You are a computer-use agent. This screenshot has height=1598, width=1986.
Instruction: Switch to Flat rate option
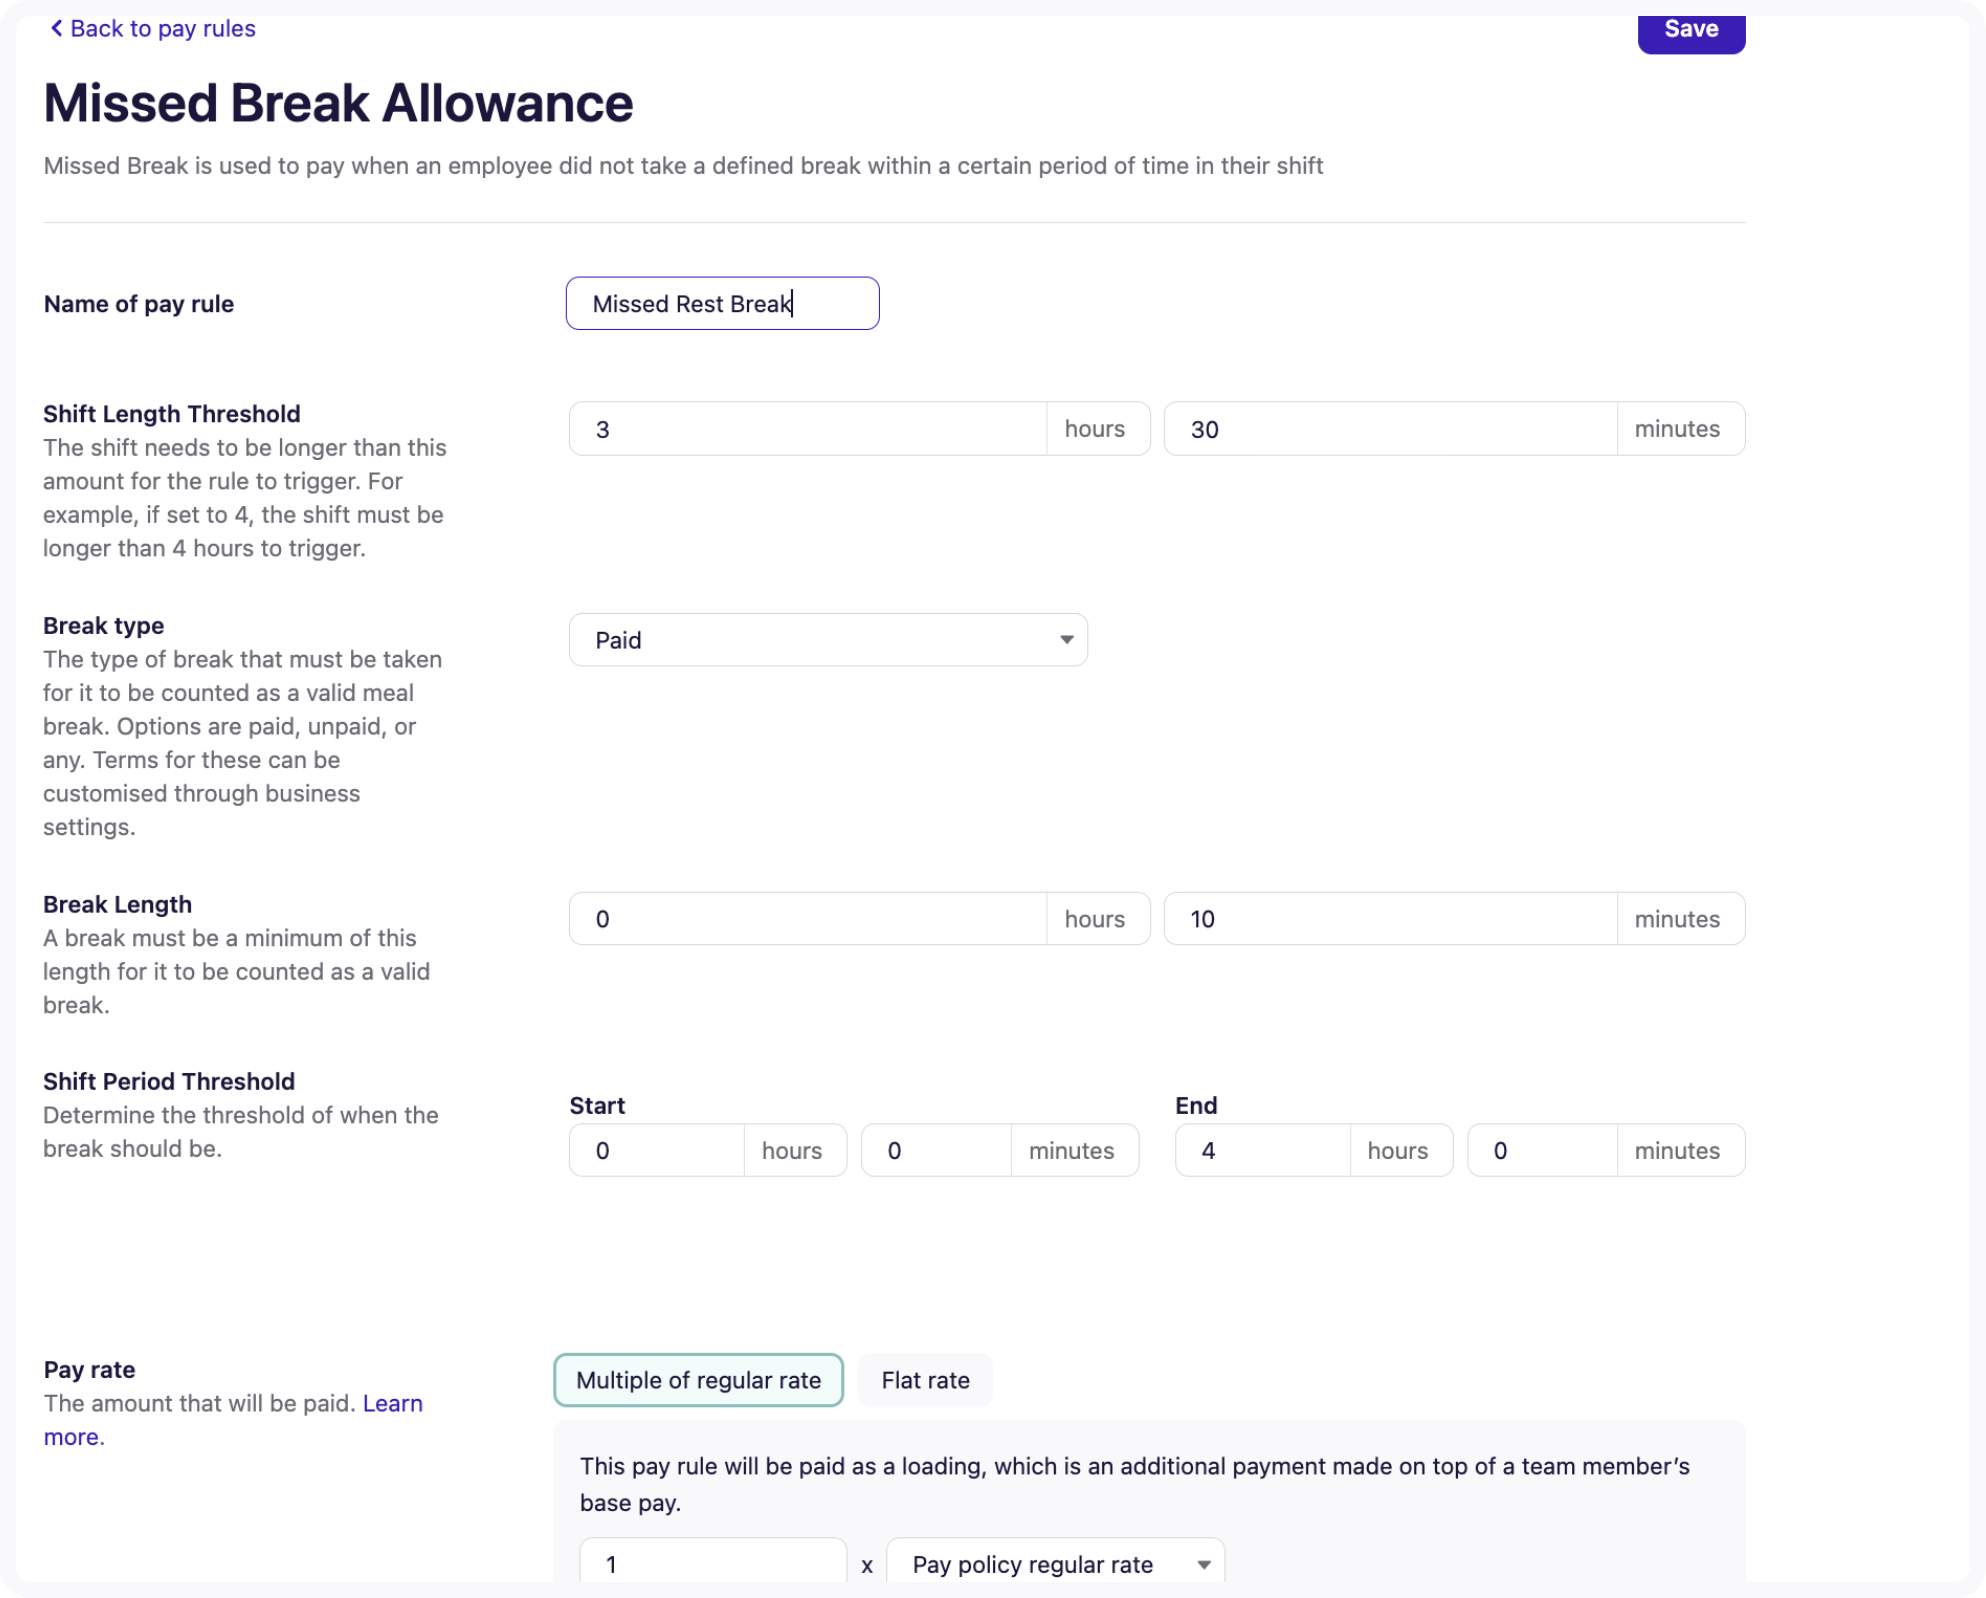[x=925, y=1381]
